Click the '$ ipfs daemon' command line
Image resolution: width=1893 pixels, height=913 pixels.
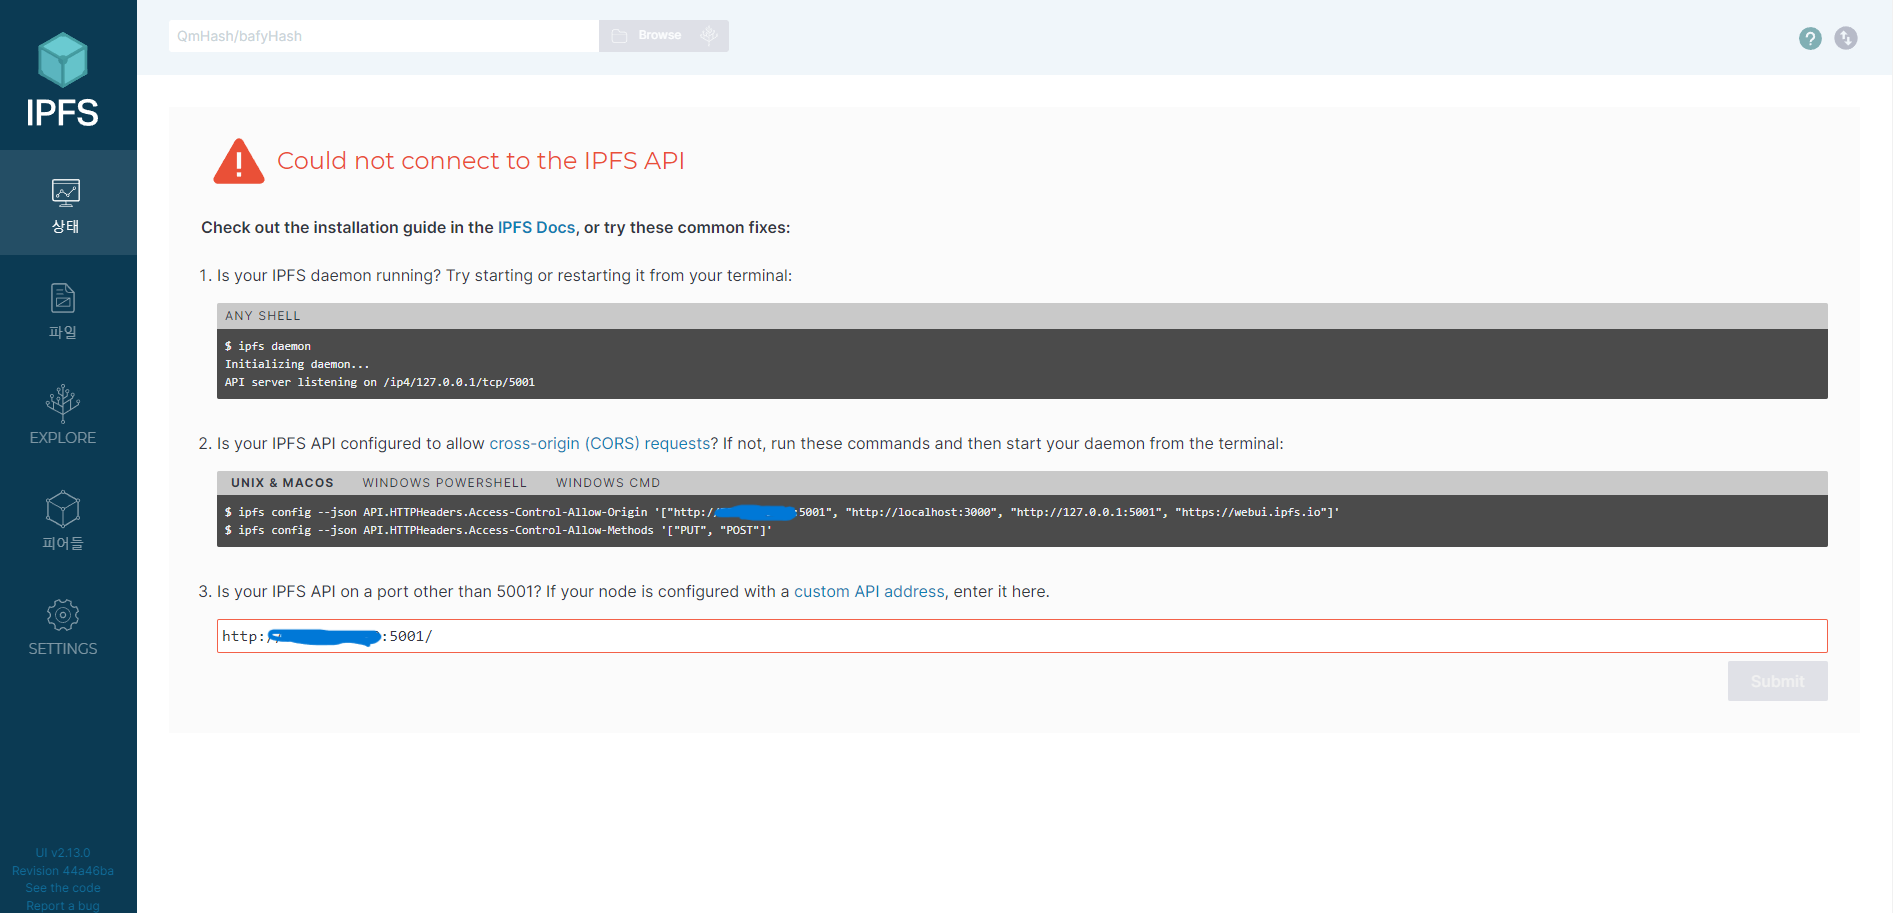268,346
